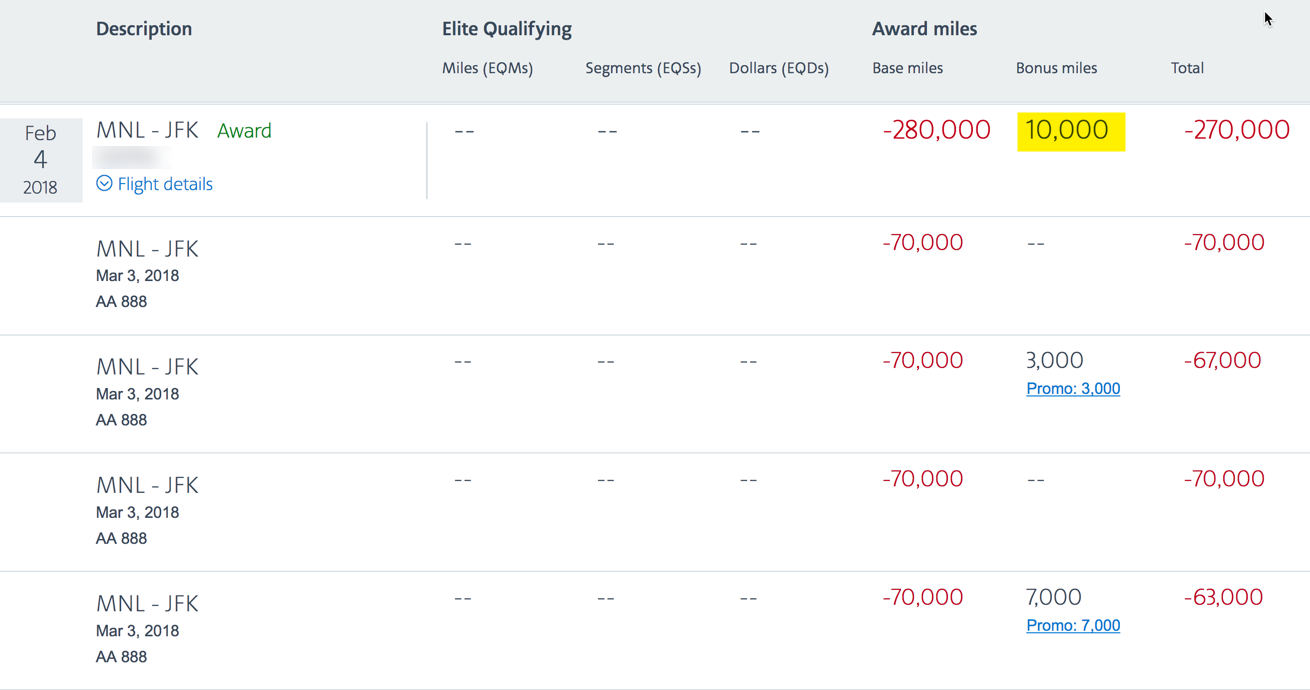
Task: Click the Base miles column header
Action: (x=908, y=68)
